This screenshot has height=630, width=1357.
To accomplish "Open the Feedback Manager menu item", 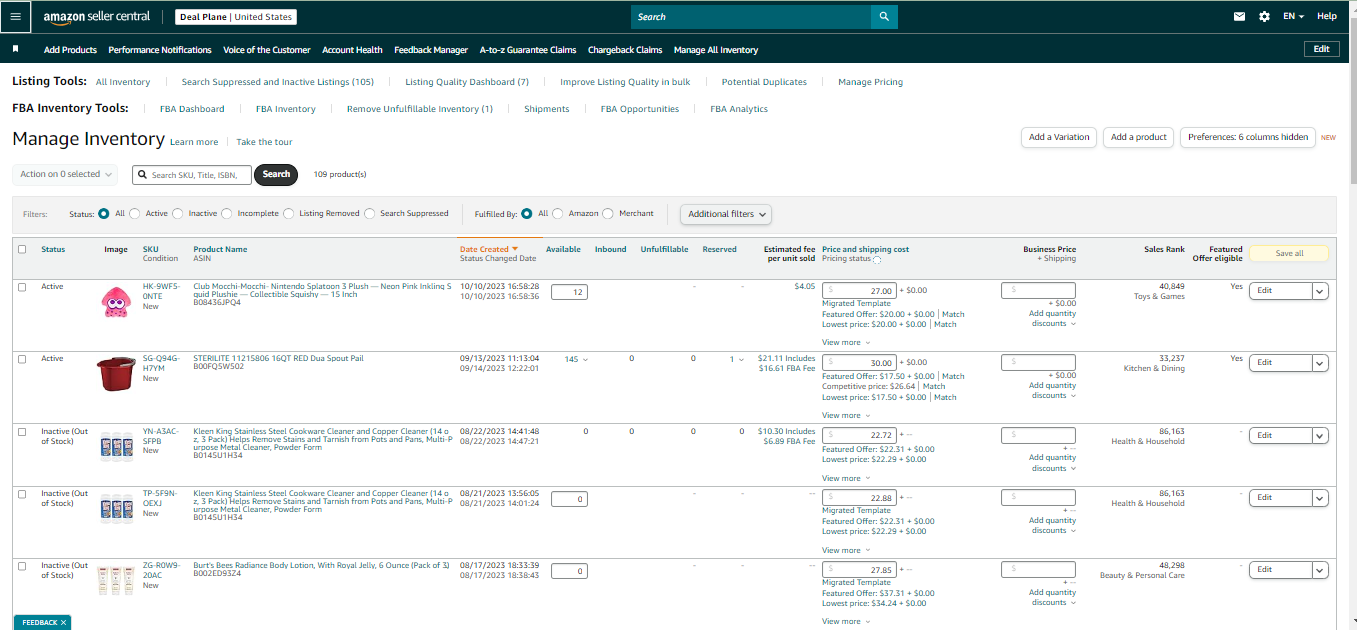I will pos(431,50).
